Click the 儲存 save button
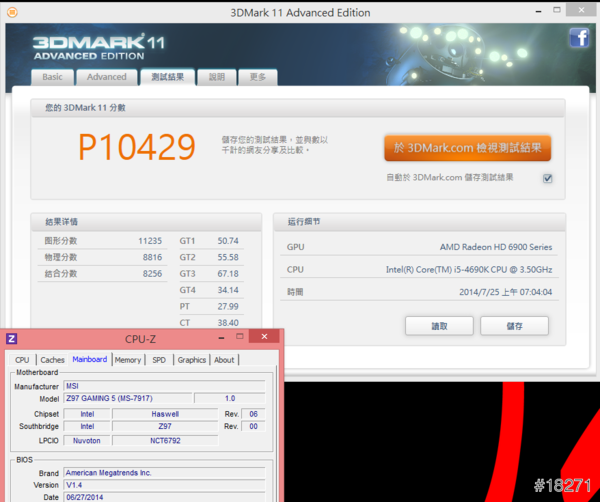 point(514,326)
